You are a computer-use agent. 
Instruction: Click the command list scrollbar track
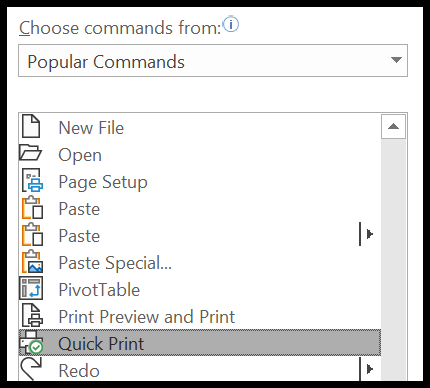click(393, 260)
